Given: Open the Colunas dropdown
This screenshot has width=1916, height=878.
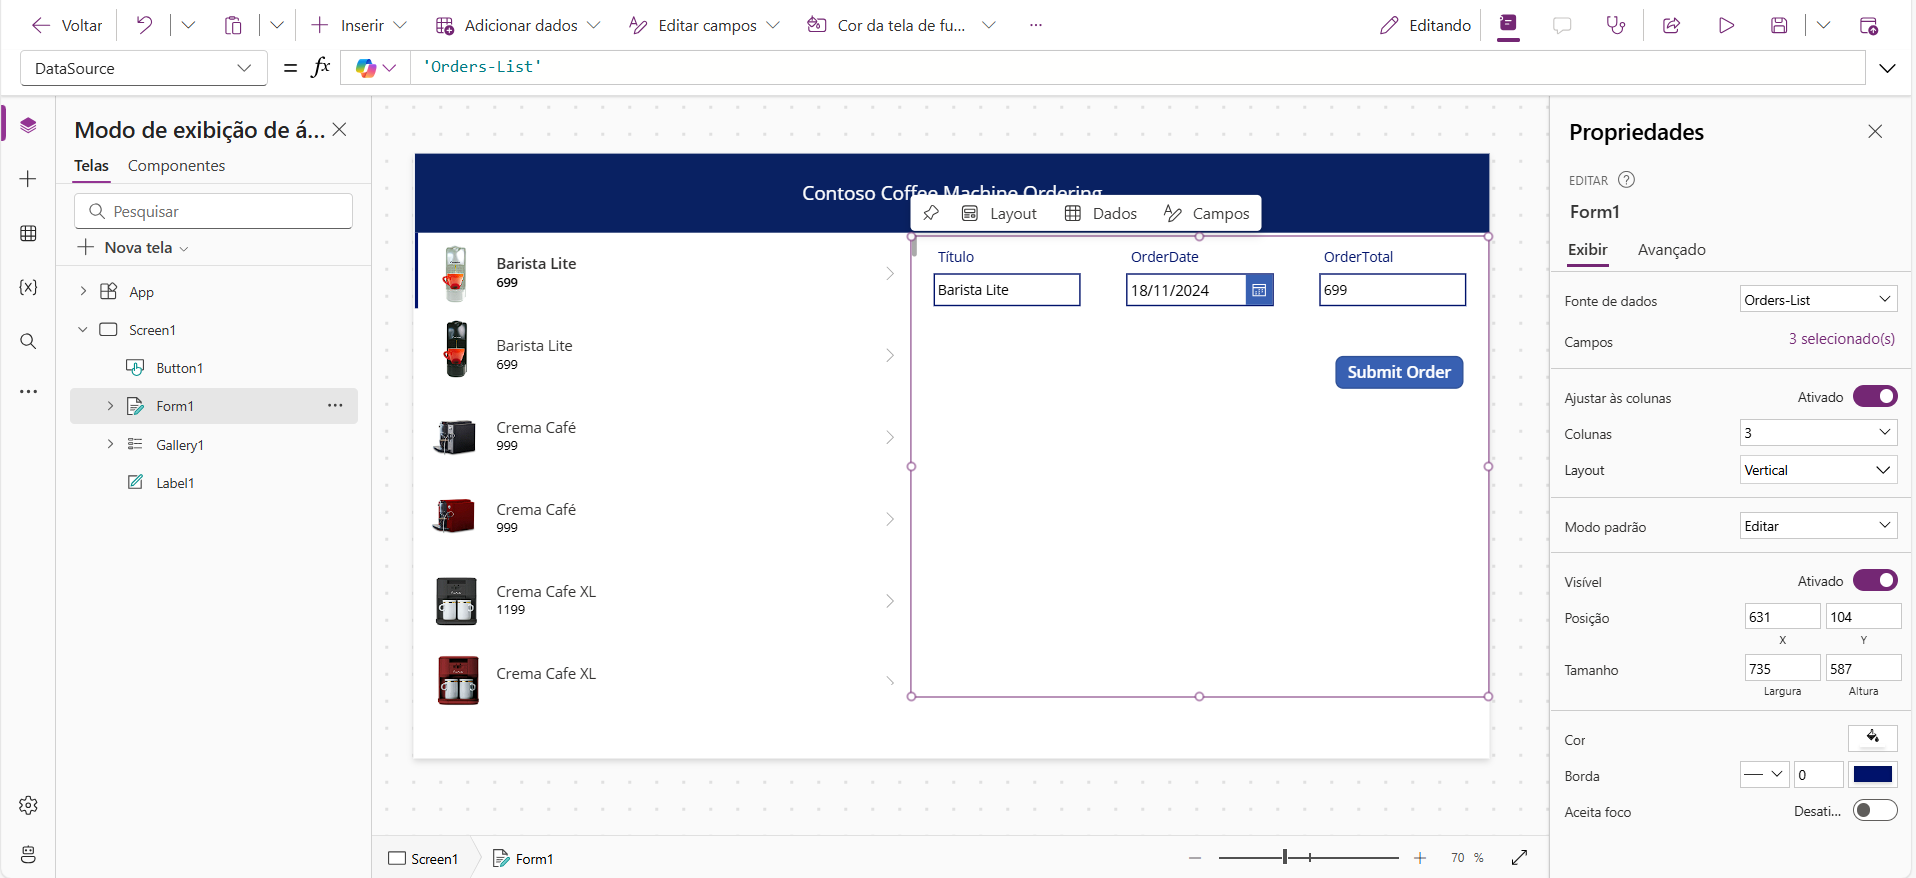Looking at the screenshot, I should pyautogui.click(x=1818, y=433).
